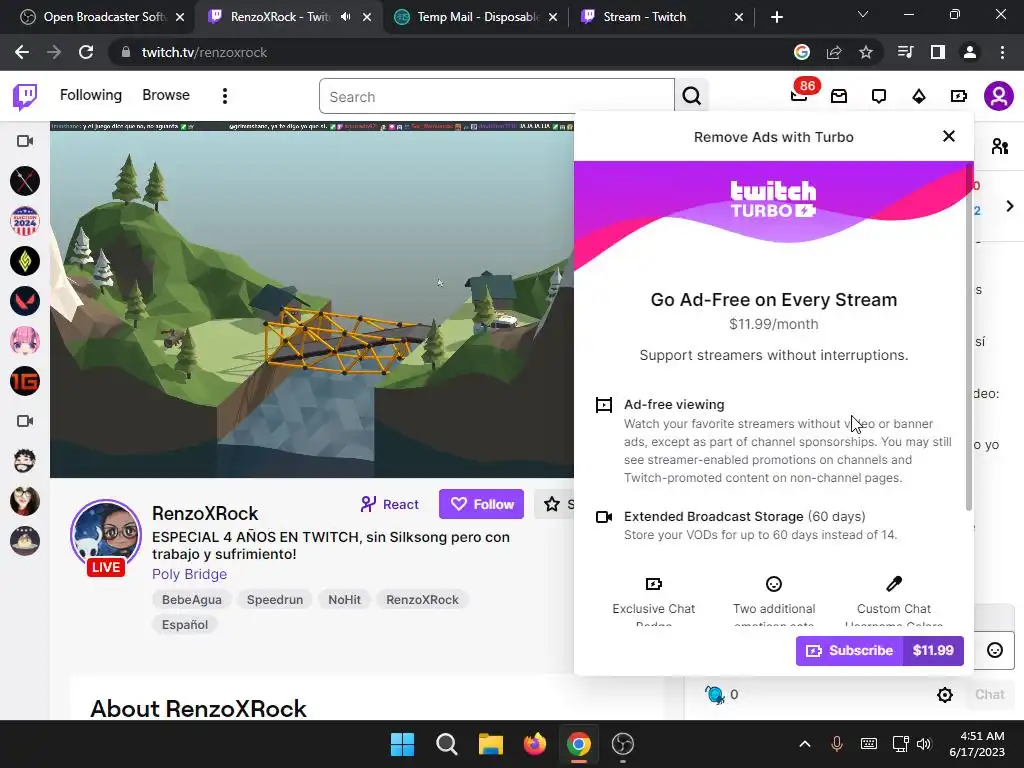Viewport: 1024px width, 768px height.
Task: Bookmark this page with star icon
Action: coord(866,52)
